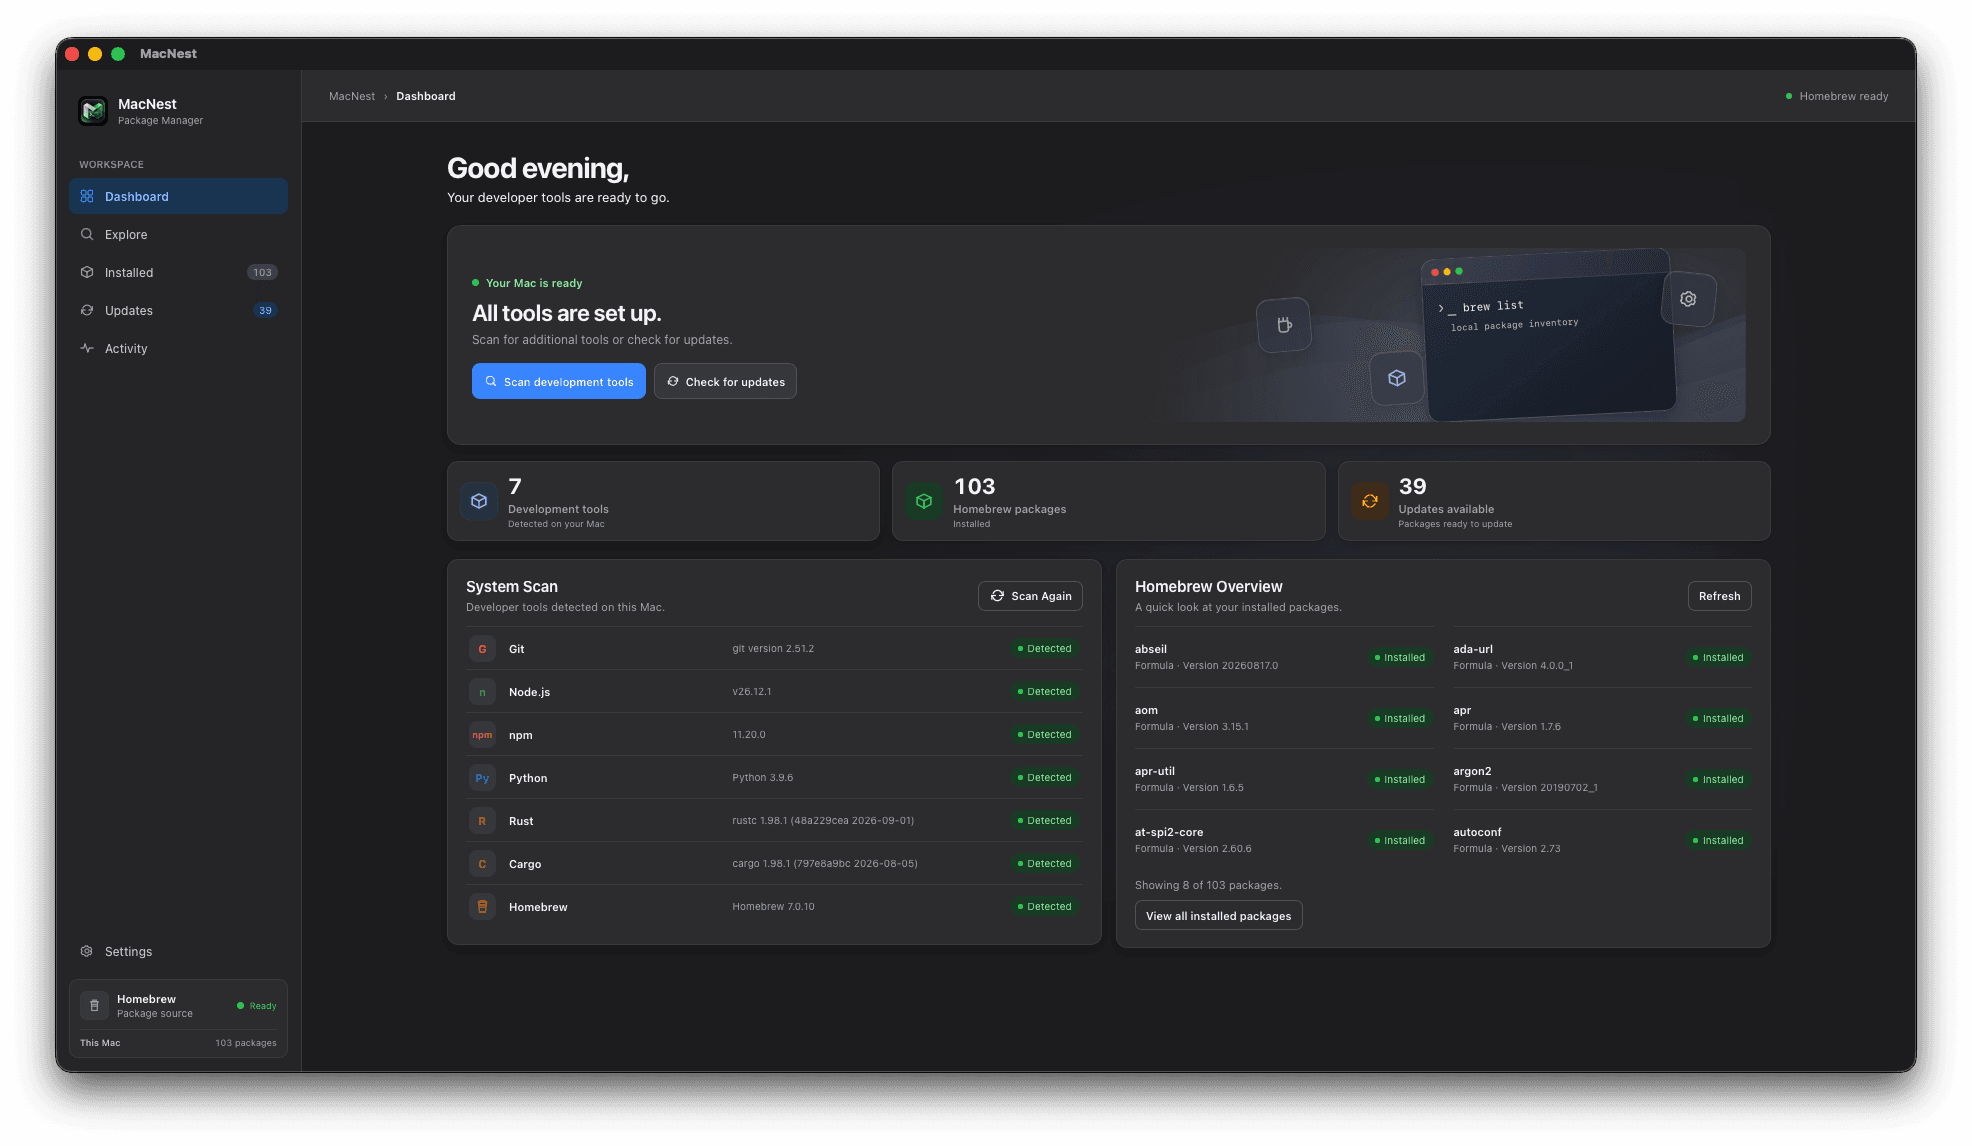The height and width of the screenshot is (1146, 1972).
Task: Click the ada-url package entry
Action: point(1602,657)
